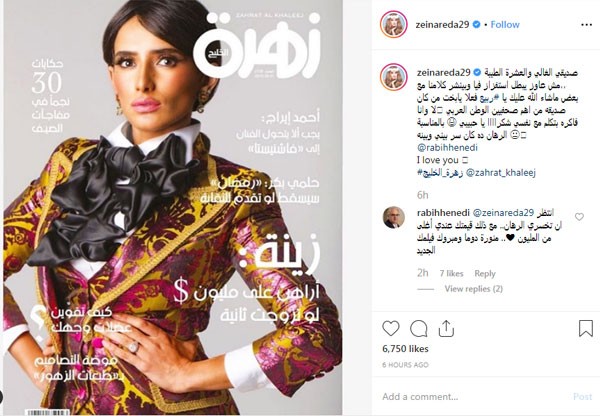Open rabihhenedi's avatar next to comment
The width and height of the screenshot is (600, 416).
tap(394, 217)
